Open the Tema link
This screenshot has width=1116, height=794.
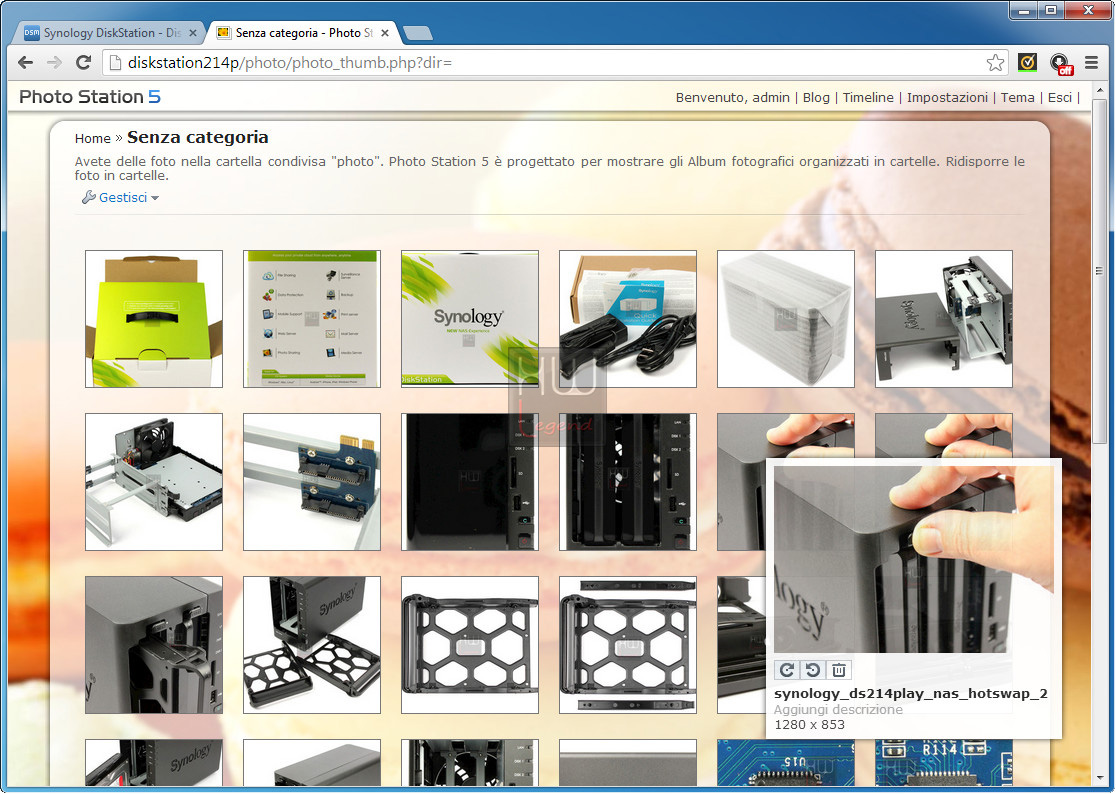[1018, 97]
